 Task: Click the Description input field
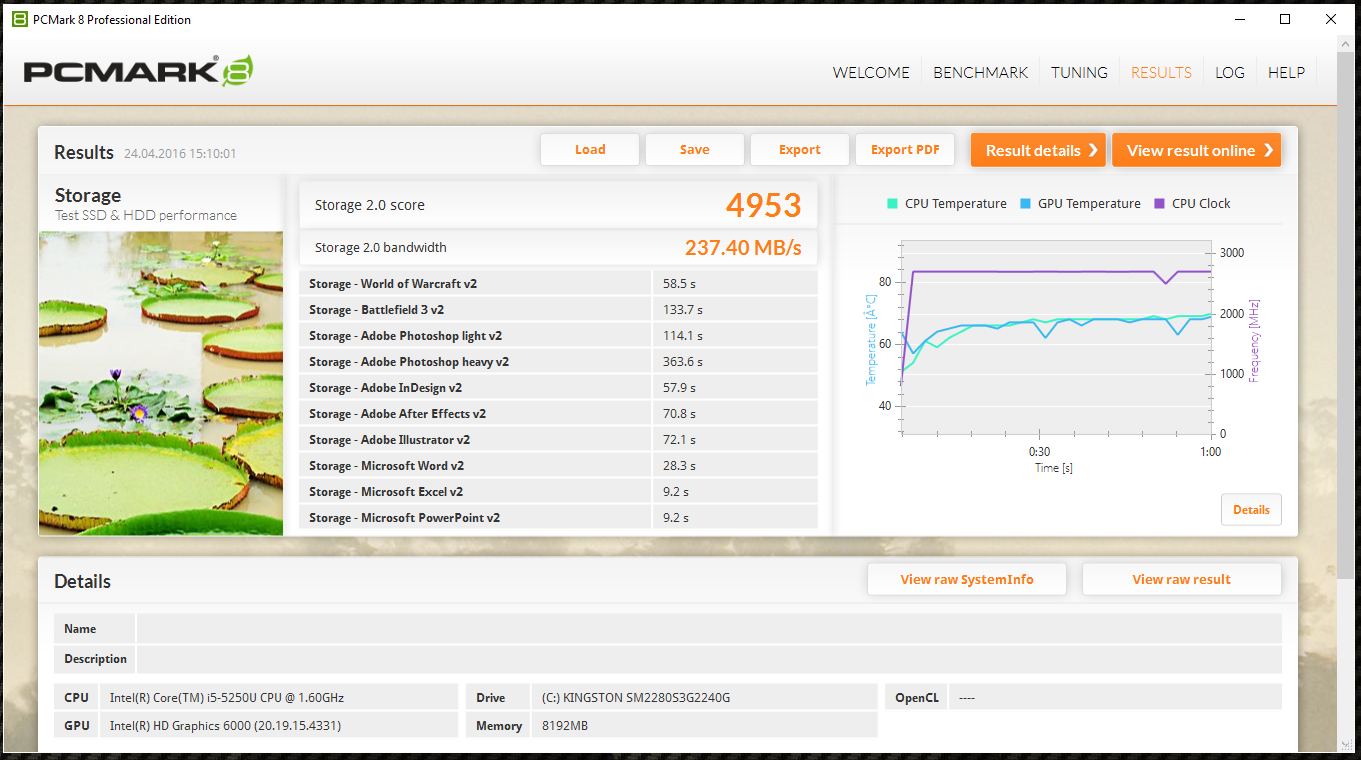pyautogui.click(x=709, y=659)
